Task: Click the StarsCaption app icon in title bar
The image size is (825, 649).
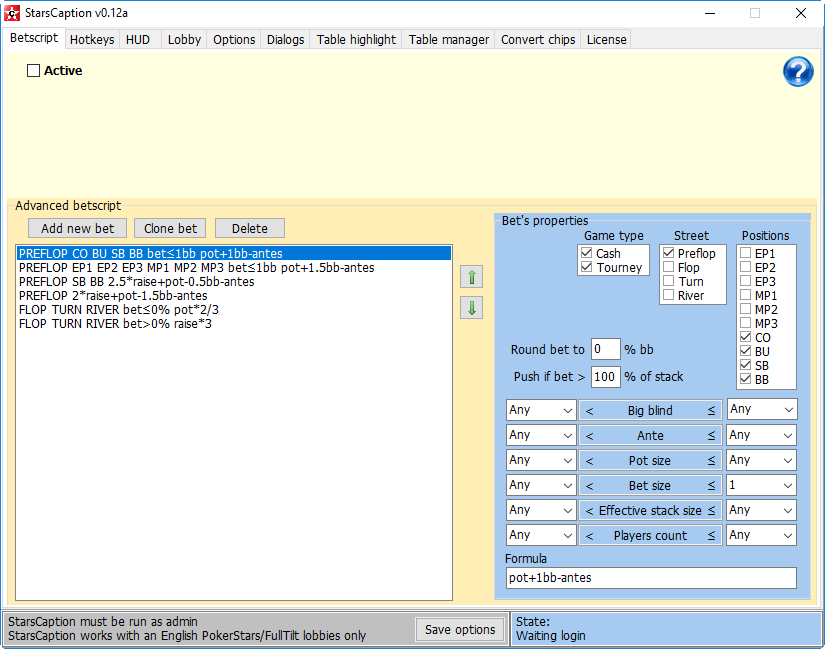Action: tap(12, 13)
